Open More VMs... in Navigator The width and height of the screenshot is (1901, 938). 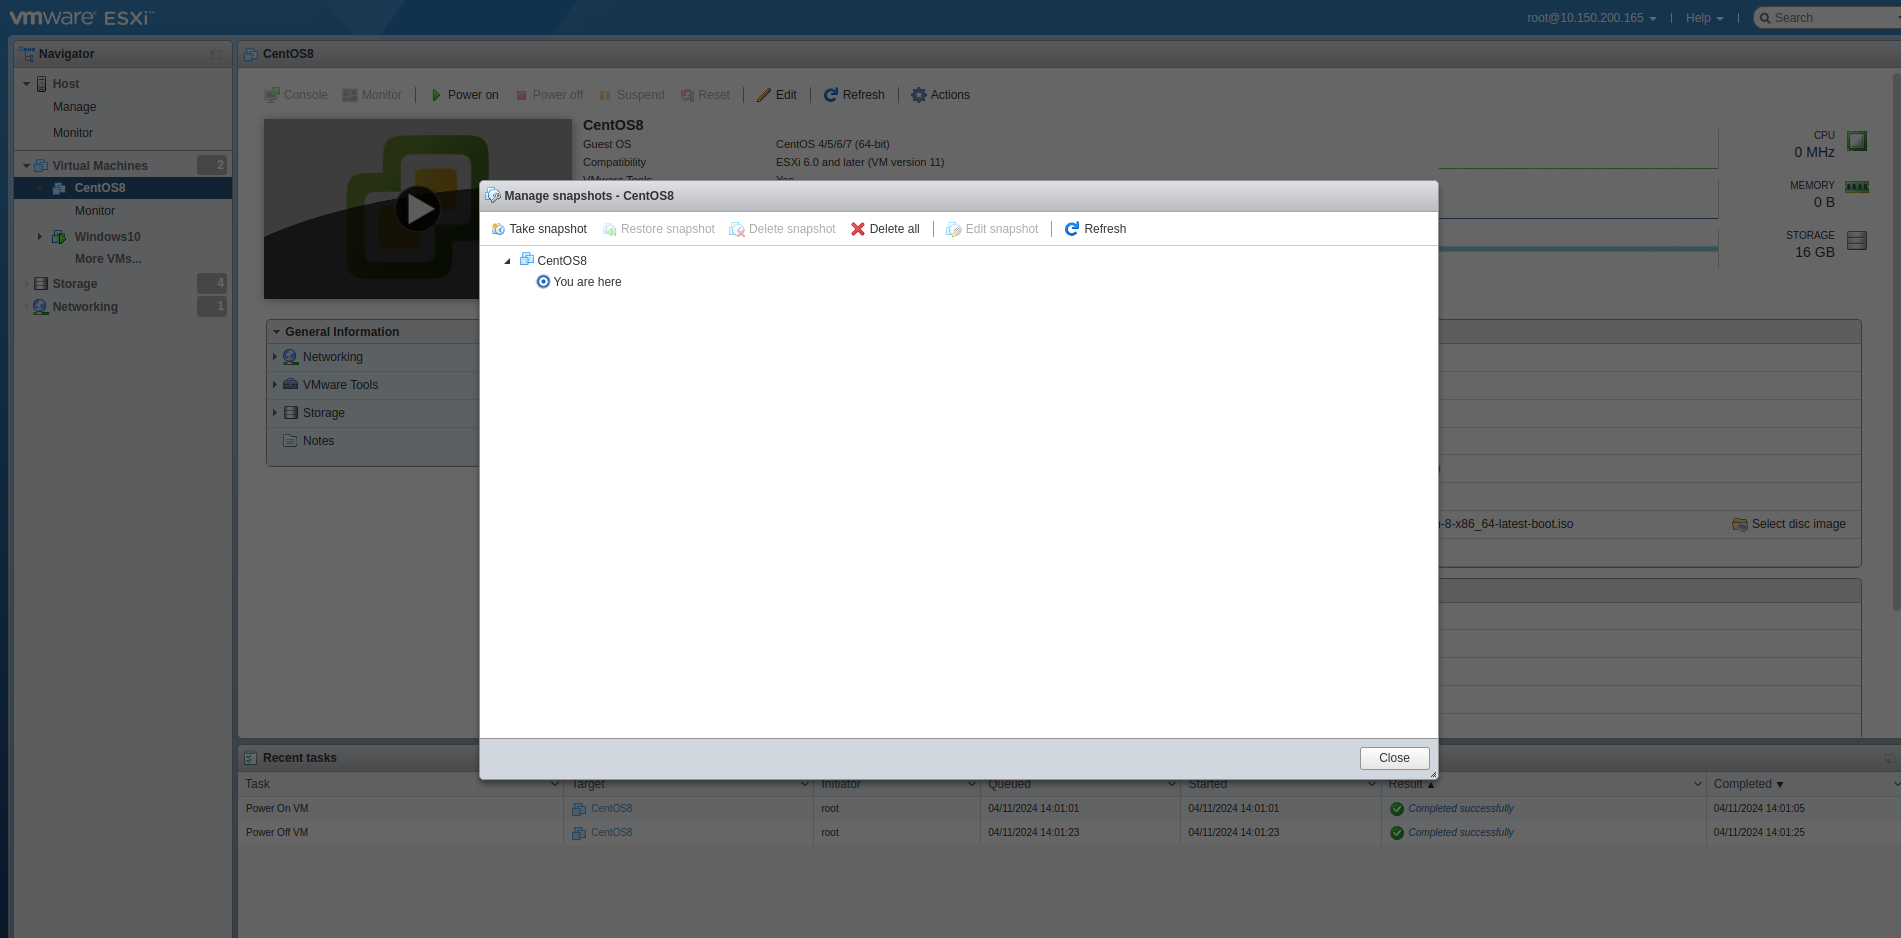(108, 259)
